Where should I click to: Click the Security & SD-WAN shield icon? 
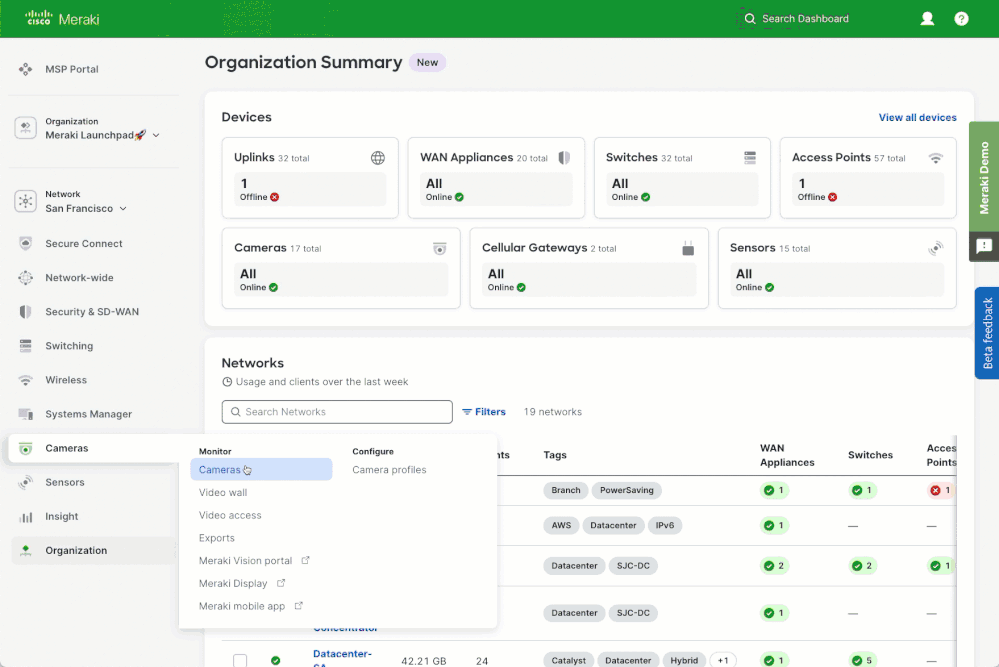25,312
